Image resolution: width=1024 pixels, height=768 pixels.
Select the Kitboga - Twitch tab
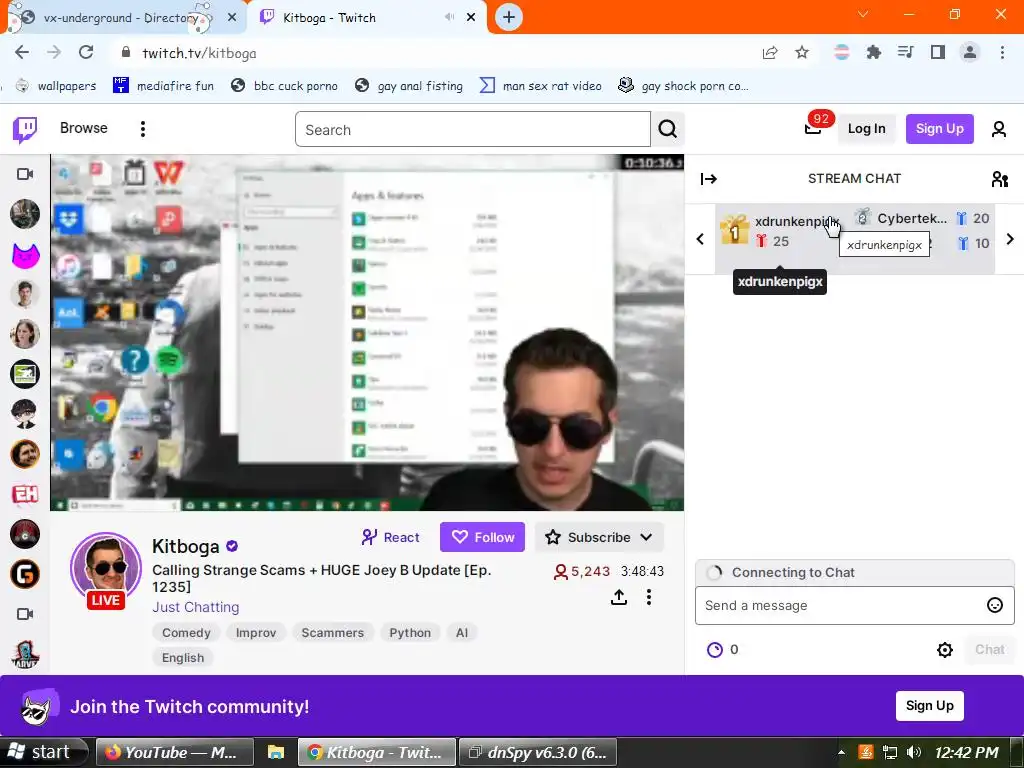click(x=367, y=18)
